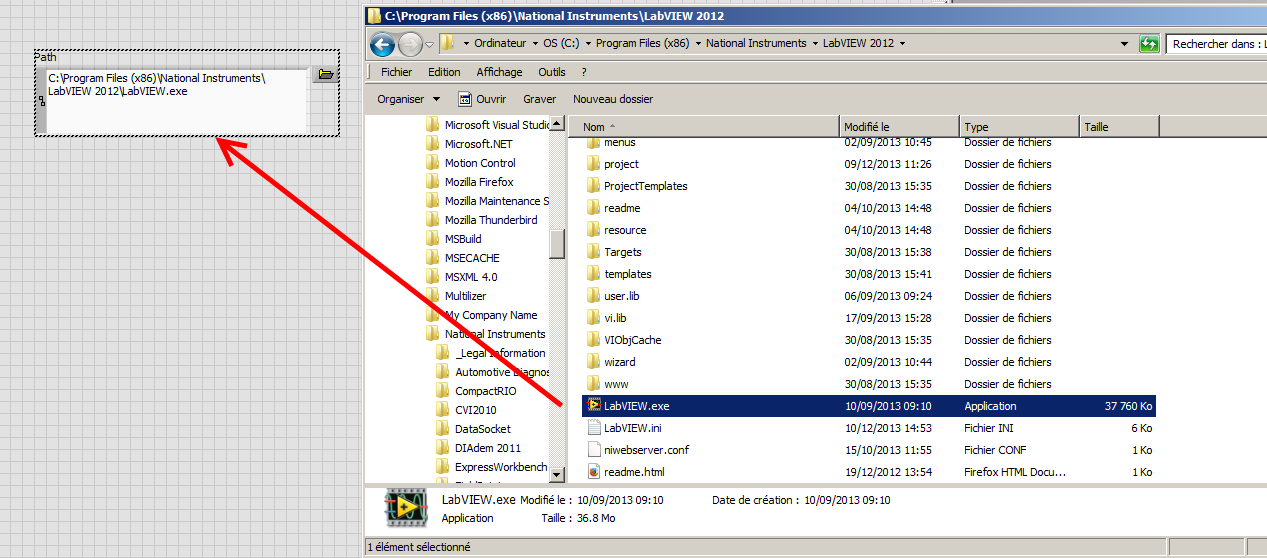Open the ? help menu
Screen dimensions: 1267x558
584,72
